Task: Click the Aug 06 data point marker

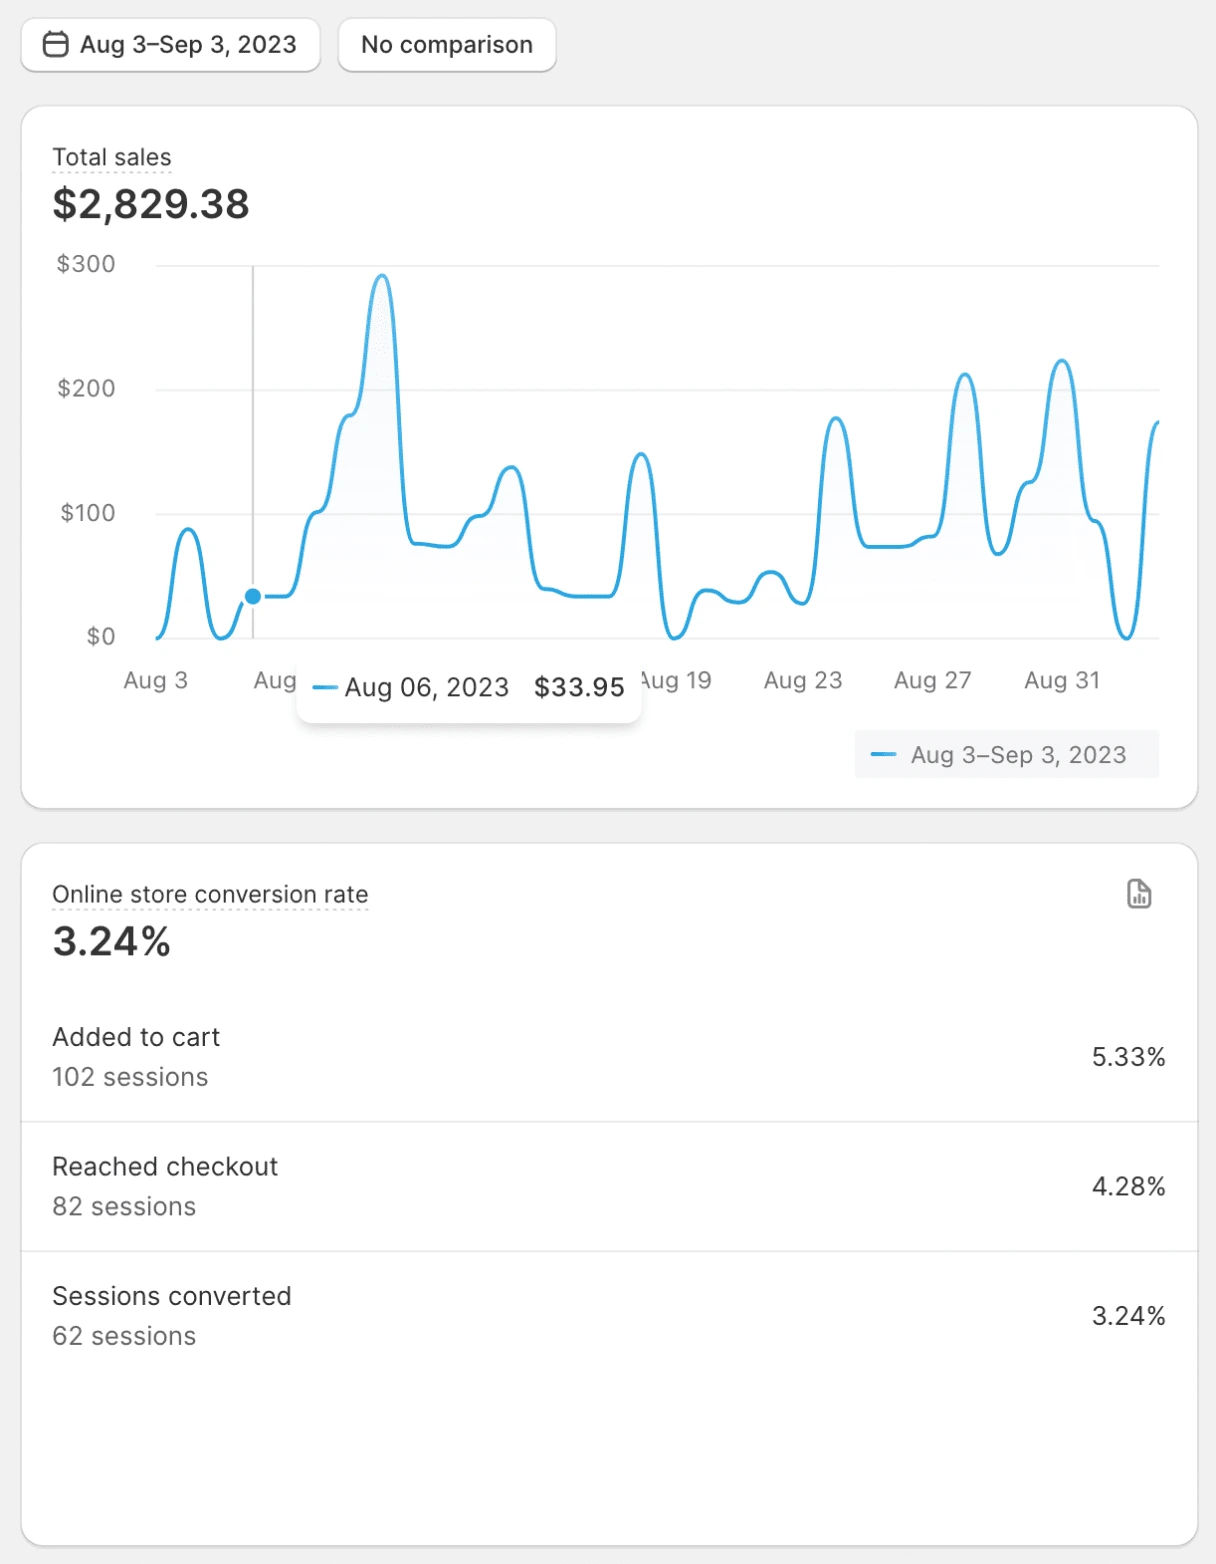Action: 253,597
